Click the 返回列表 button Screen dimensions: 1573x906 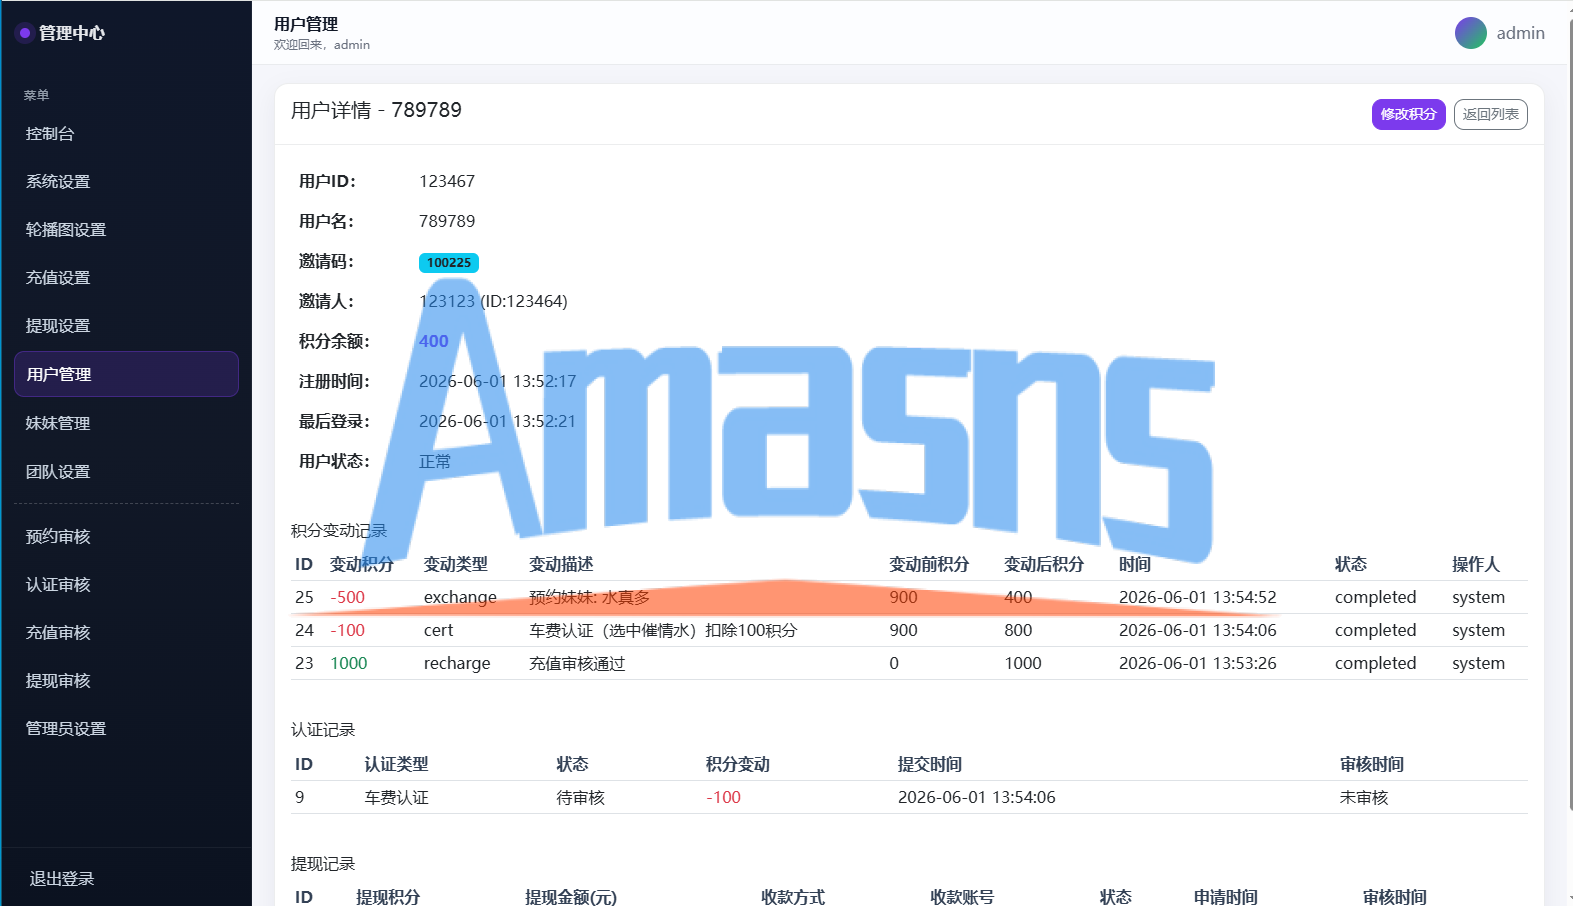click(1490, 115)
